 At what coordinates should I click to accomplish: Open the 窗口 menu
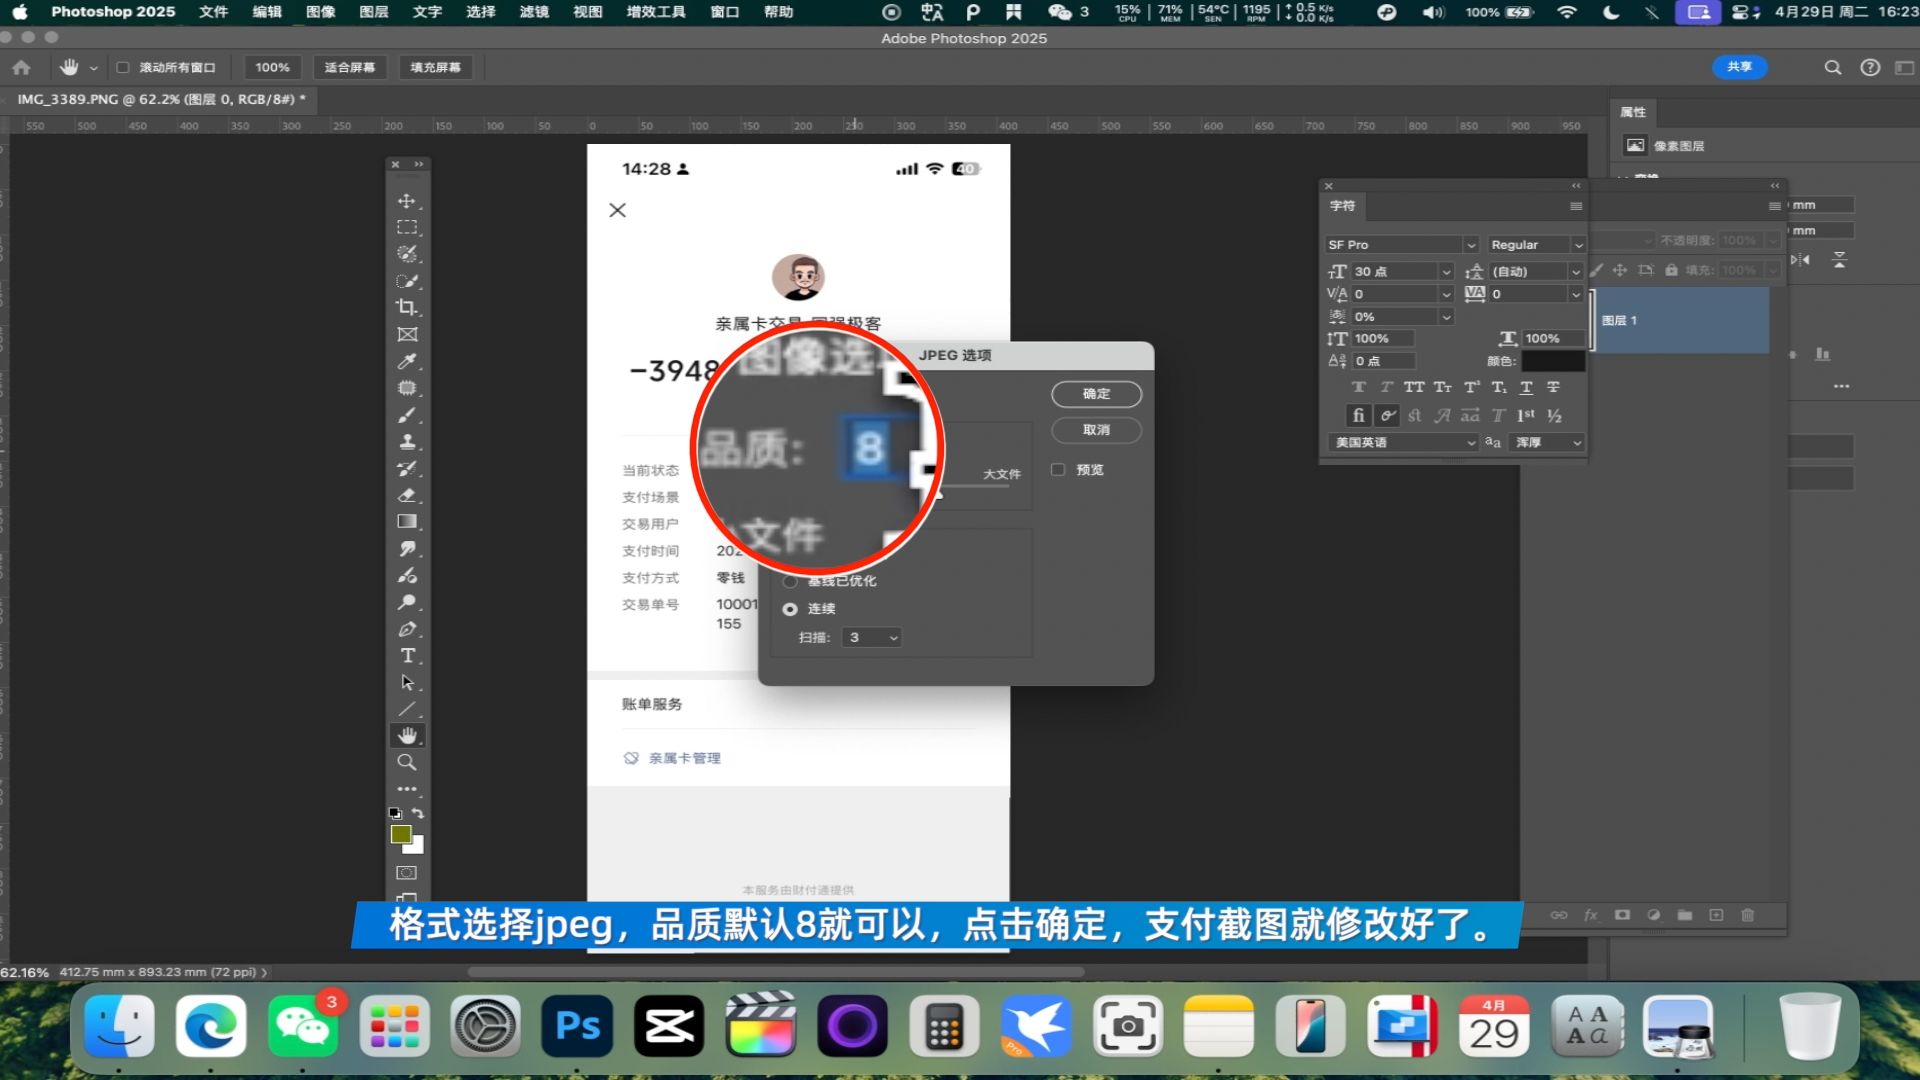[x=724, y=12]
